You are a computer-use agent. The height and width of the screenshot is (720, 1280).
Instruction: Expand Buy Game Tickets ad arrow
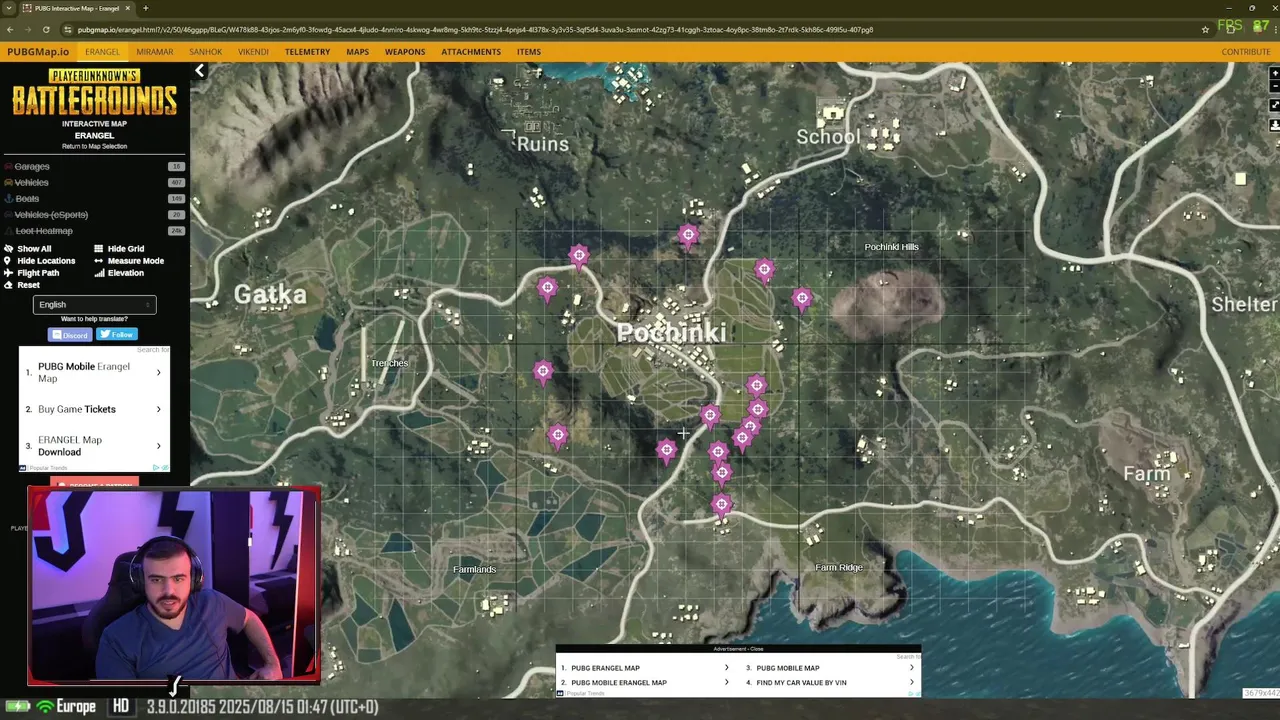point(158,409)
